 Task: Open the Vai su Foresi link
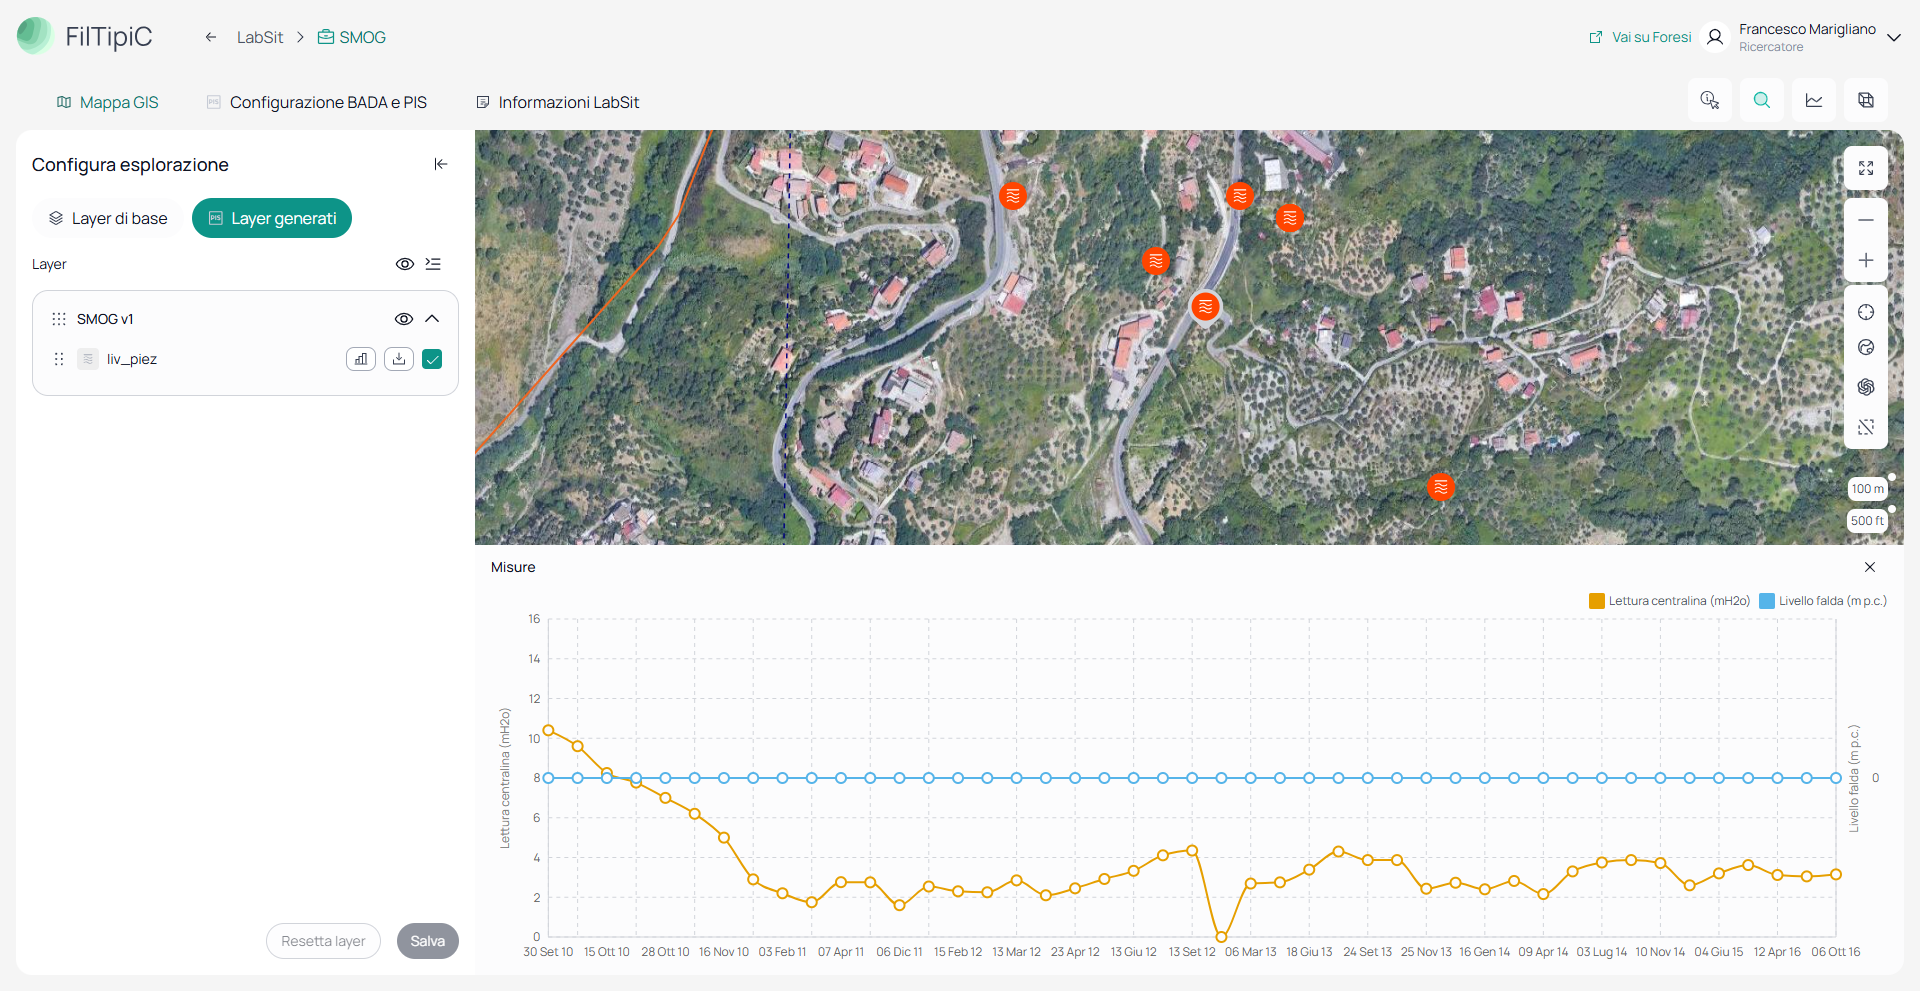pyautogui.click(x=1640, y=37)
